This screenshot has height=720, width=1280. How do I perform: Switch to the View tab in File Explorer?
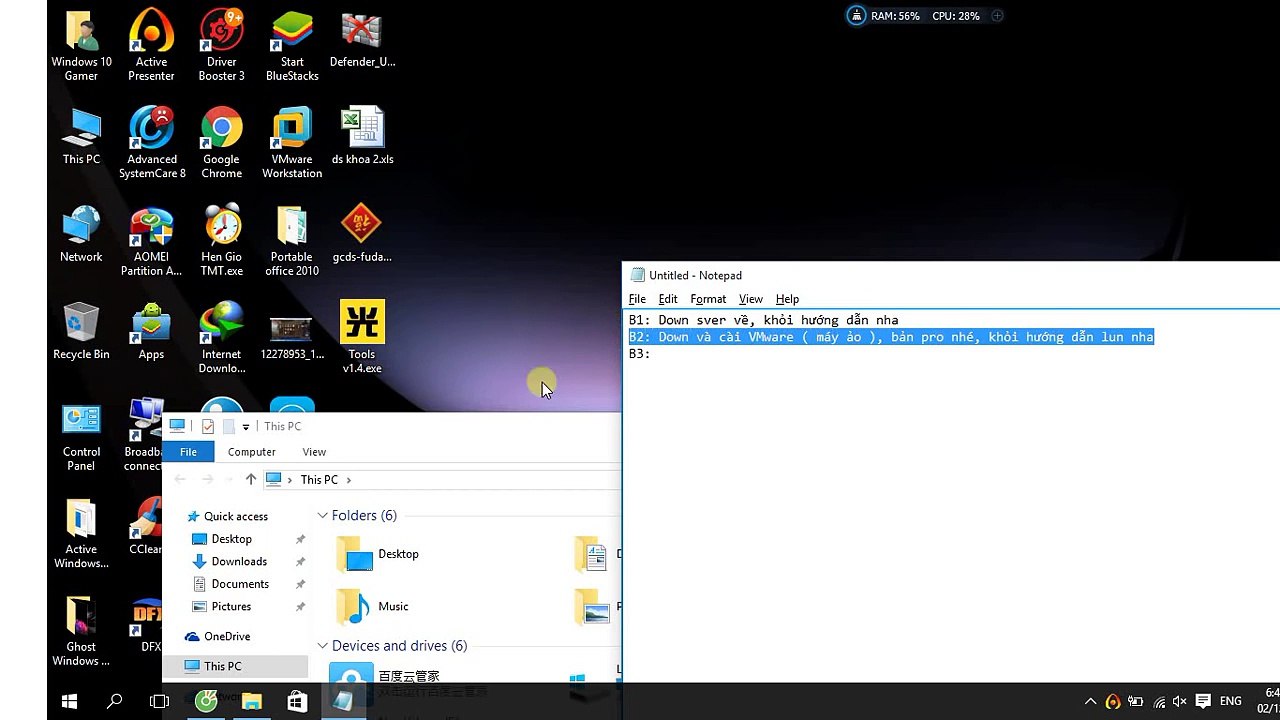coord(314,452)
